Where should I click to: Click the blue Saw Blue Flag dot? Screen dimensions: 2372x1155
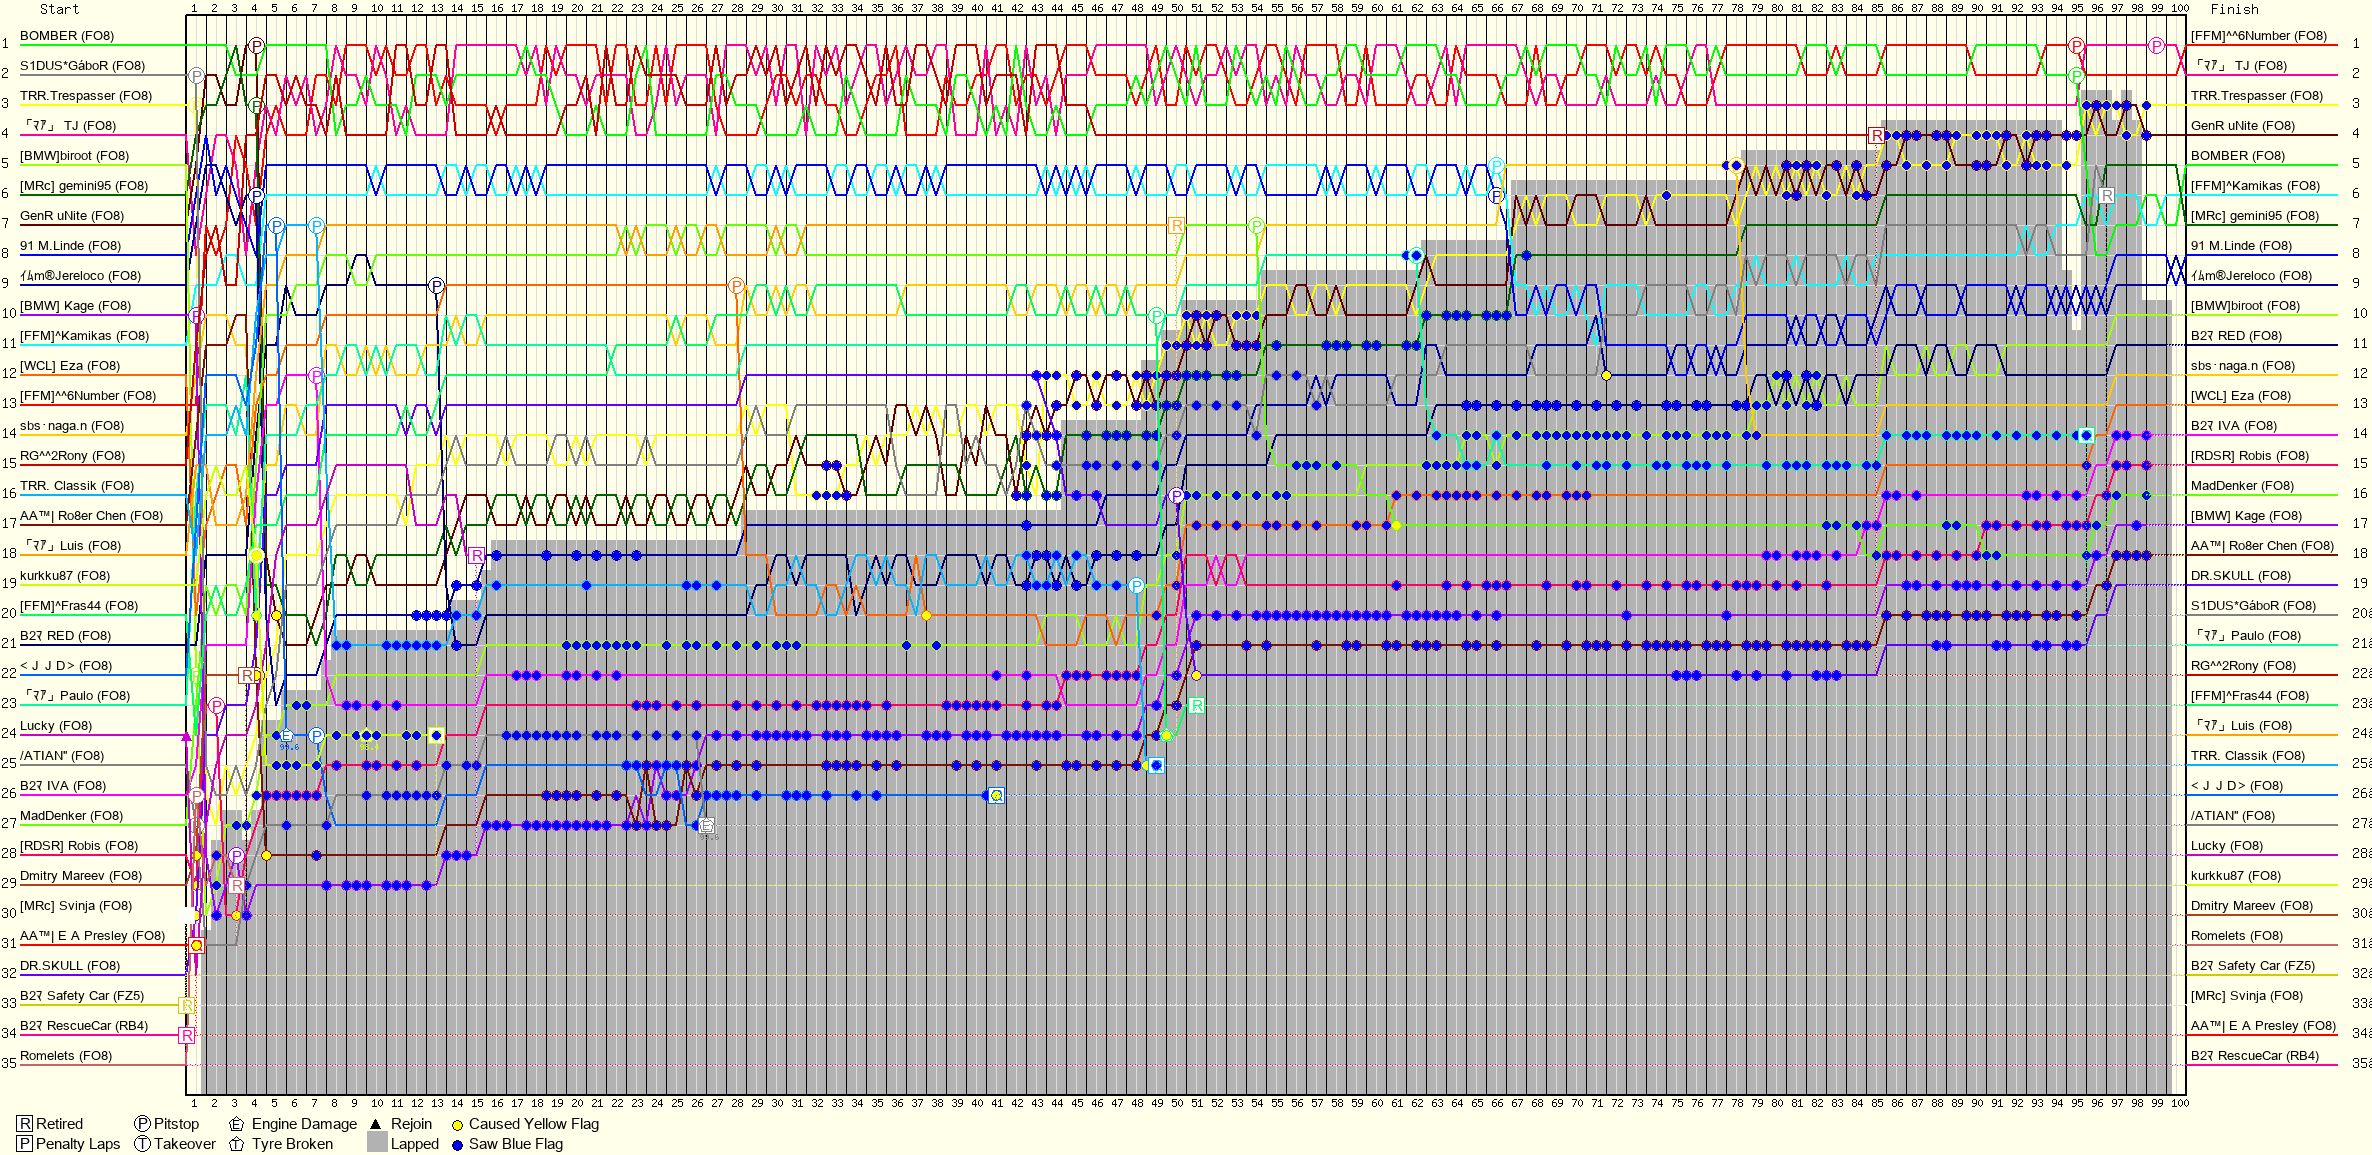(457, 1145)
